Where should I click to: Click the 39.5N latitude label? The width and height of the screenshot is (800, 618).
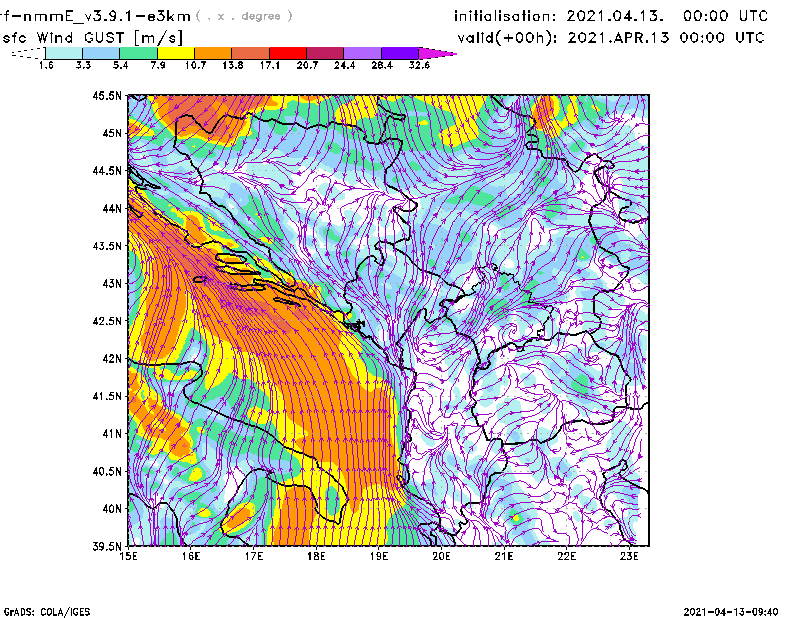[x=107, y=547]
